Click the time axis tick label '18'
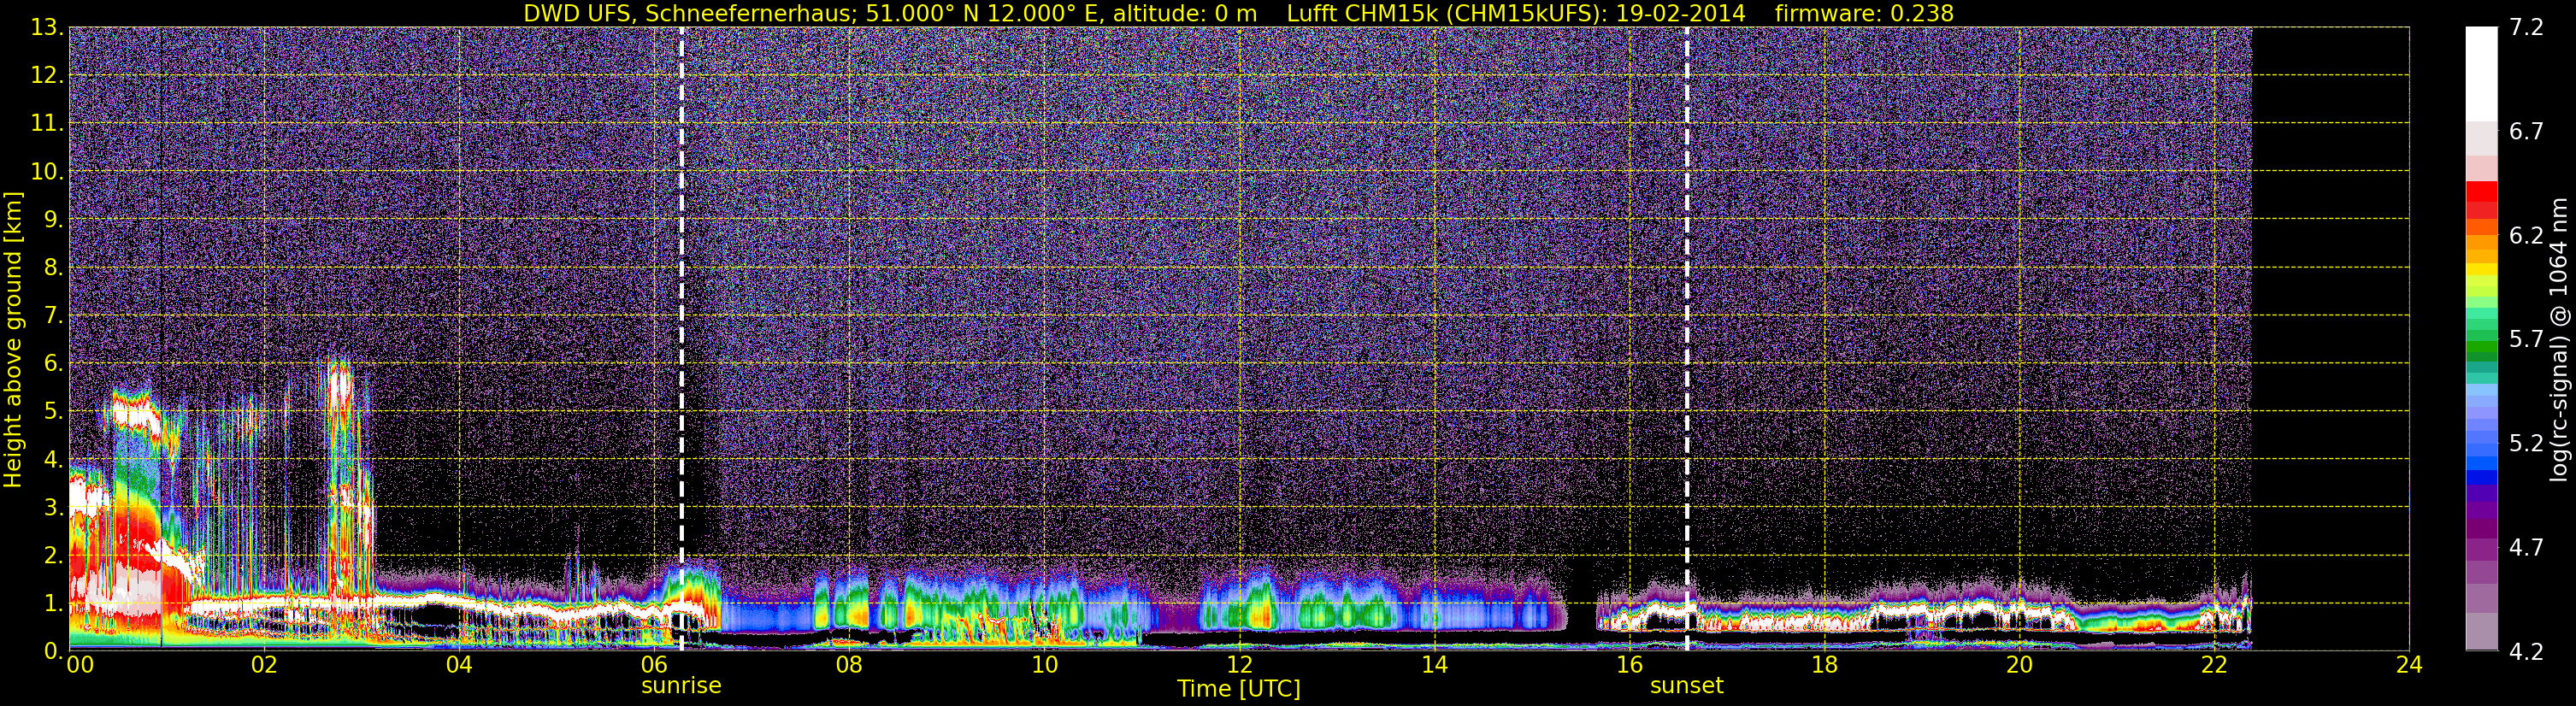The height and width of the screenshot is (706, 2576). pos(1824,665)
